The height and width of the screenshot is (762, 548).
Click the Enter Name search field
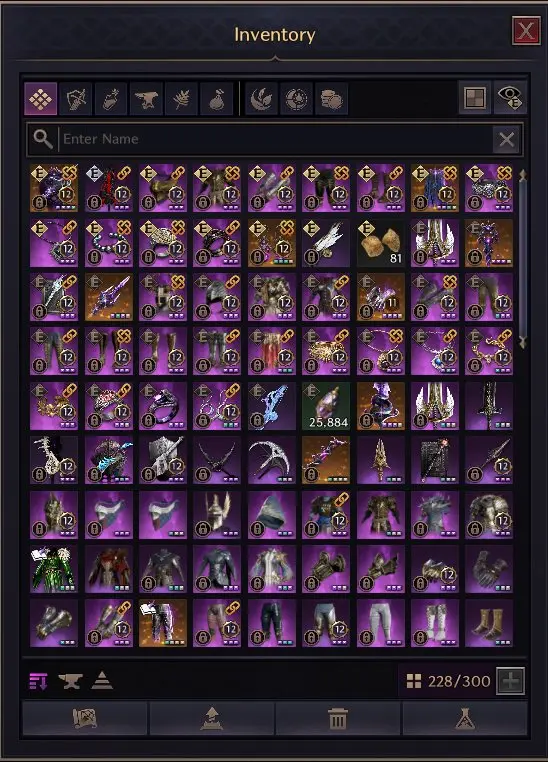click(275, 139)
